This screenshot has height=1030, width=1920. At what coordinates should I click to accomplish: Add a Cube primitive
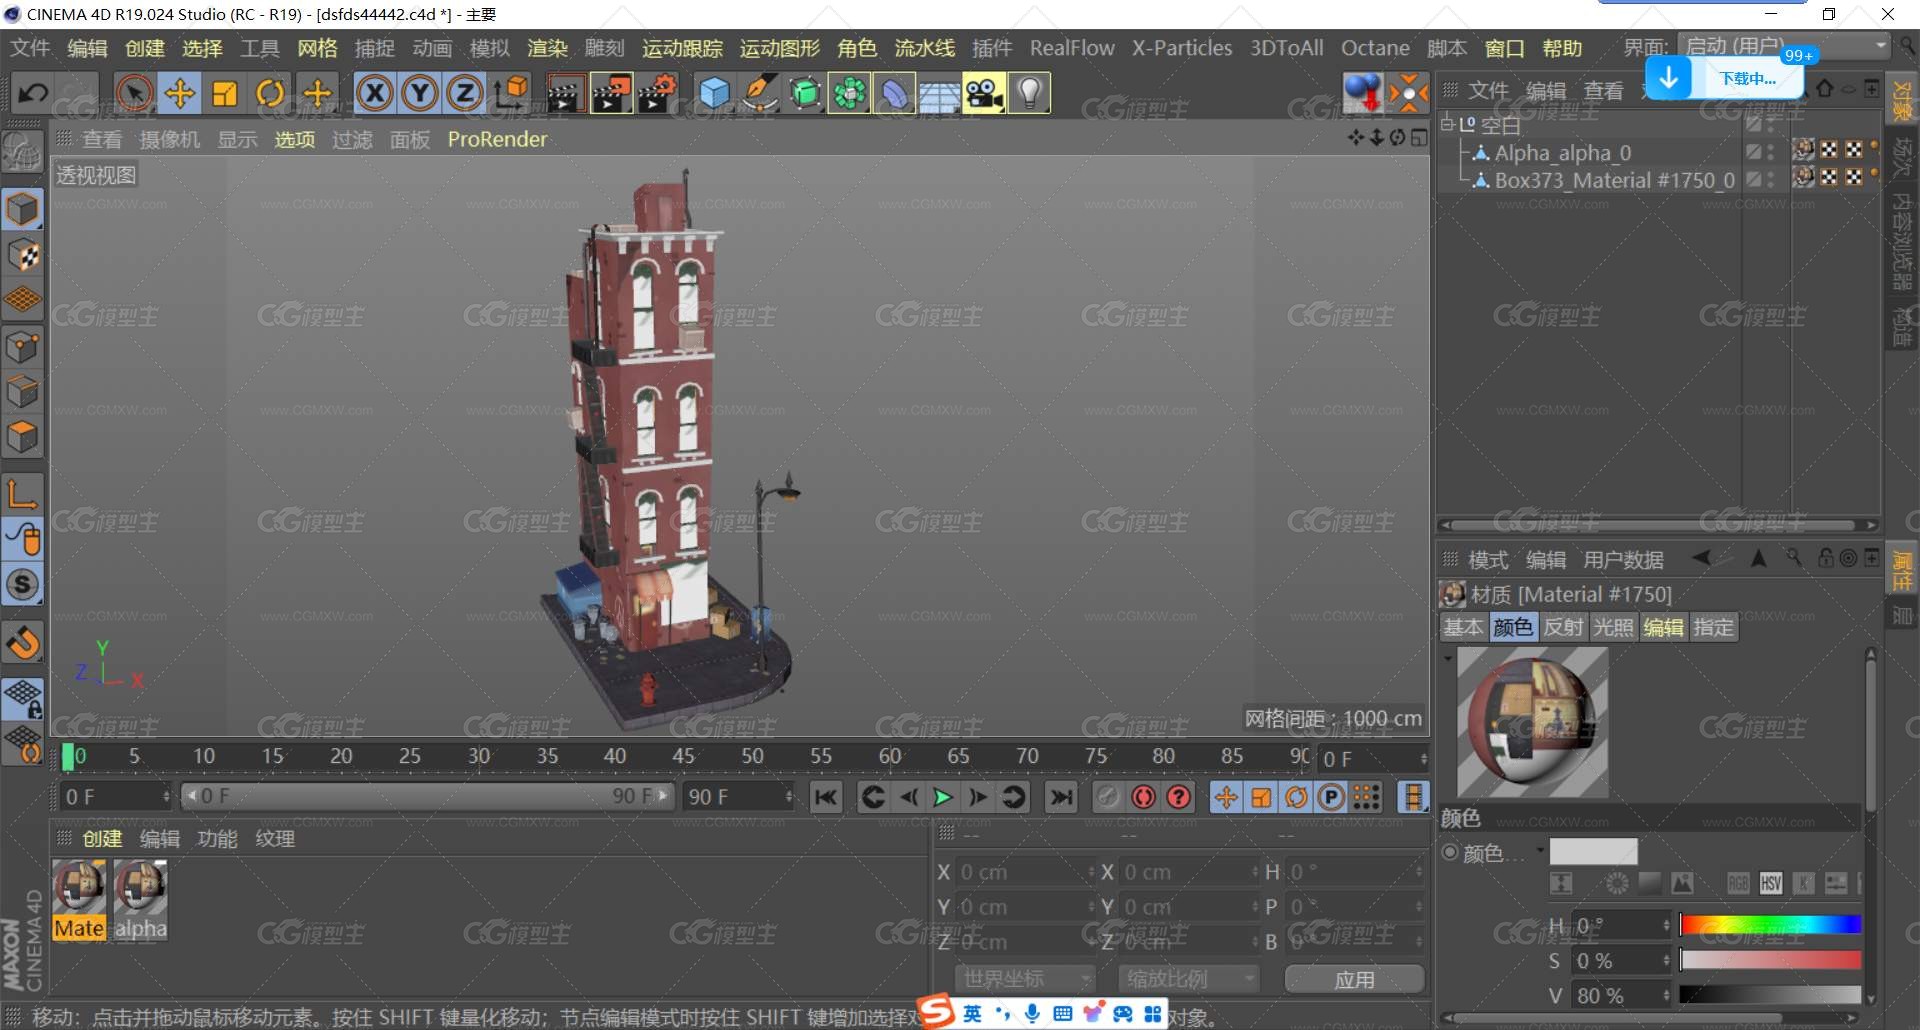click(714, 93)
